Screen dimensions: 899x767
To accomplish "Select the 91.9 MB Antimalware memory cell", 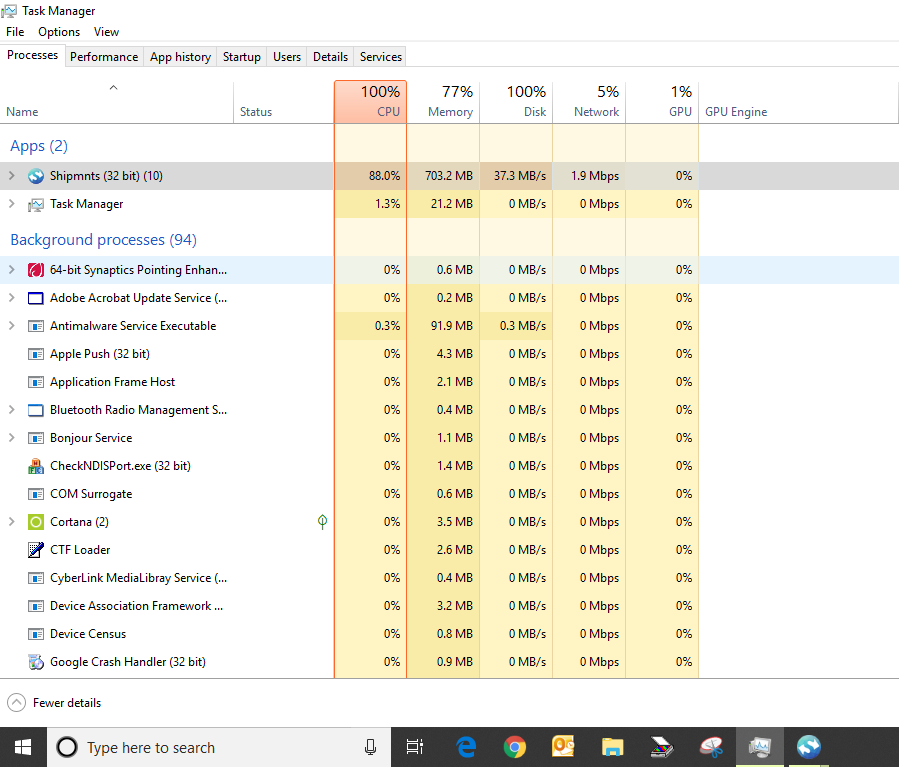I will pyautogui.click(x=443, y=326).
